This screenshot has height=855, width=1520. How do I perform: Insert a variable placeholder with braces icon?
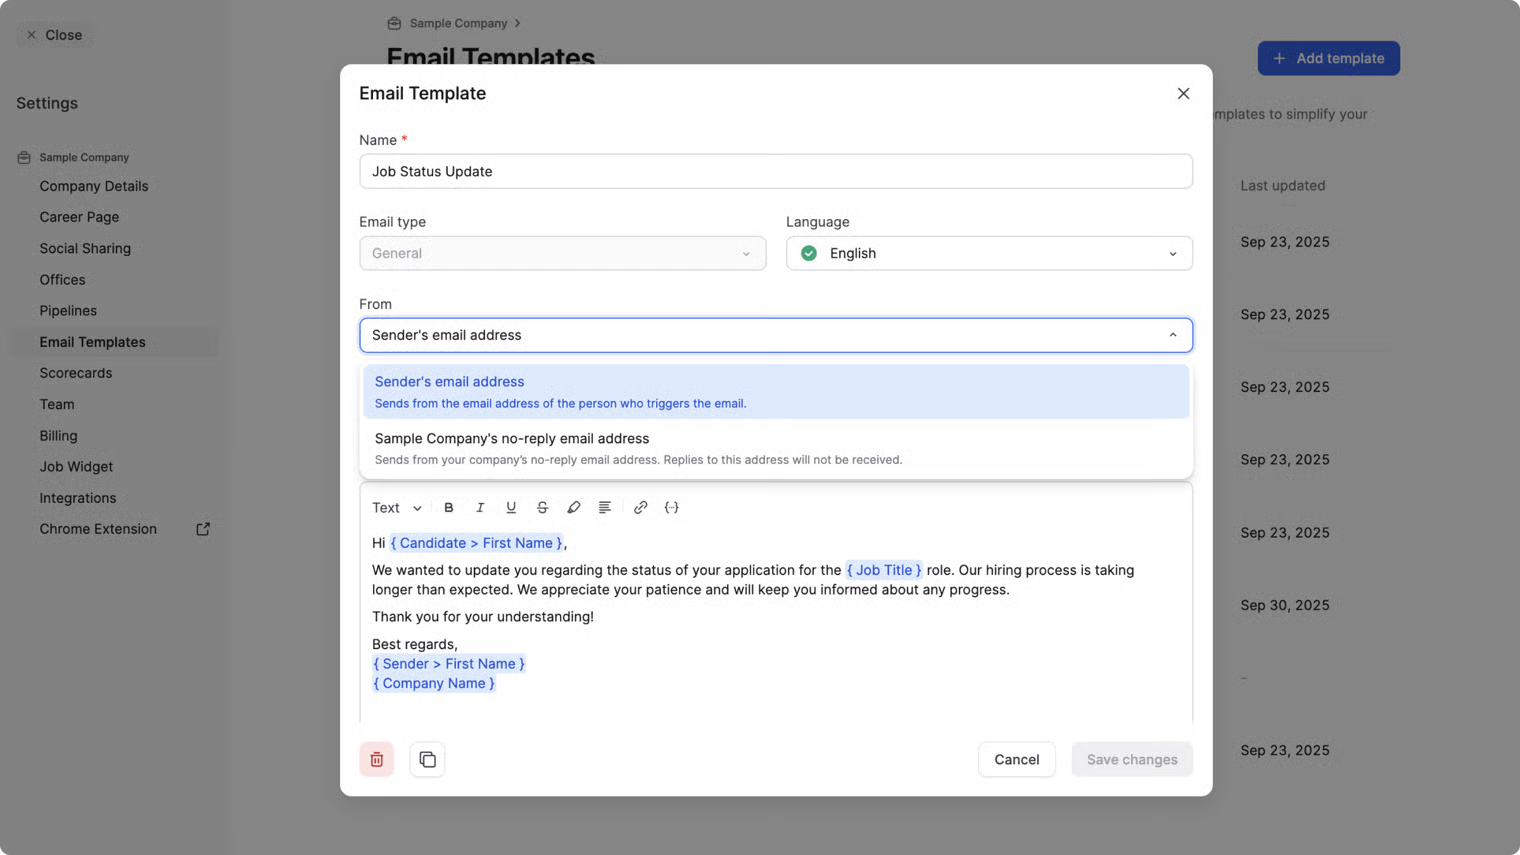point(672,508)
